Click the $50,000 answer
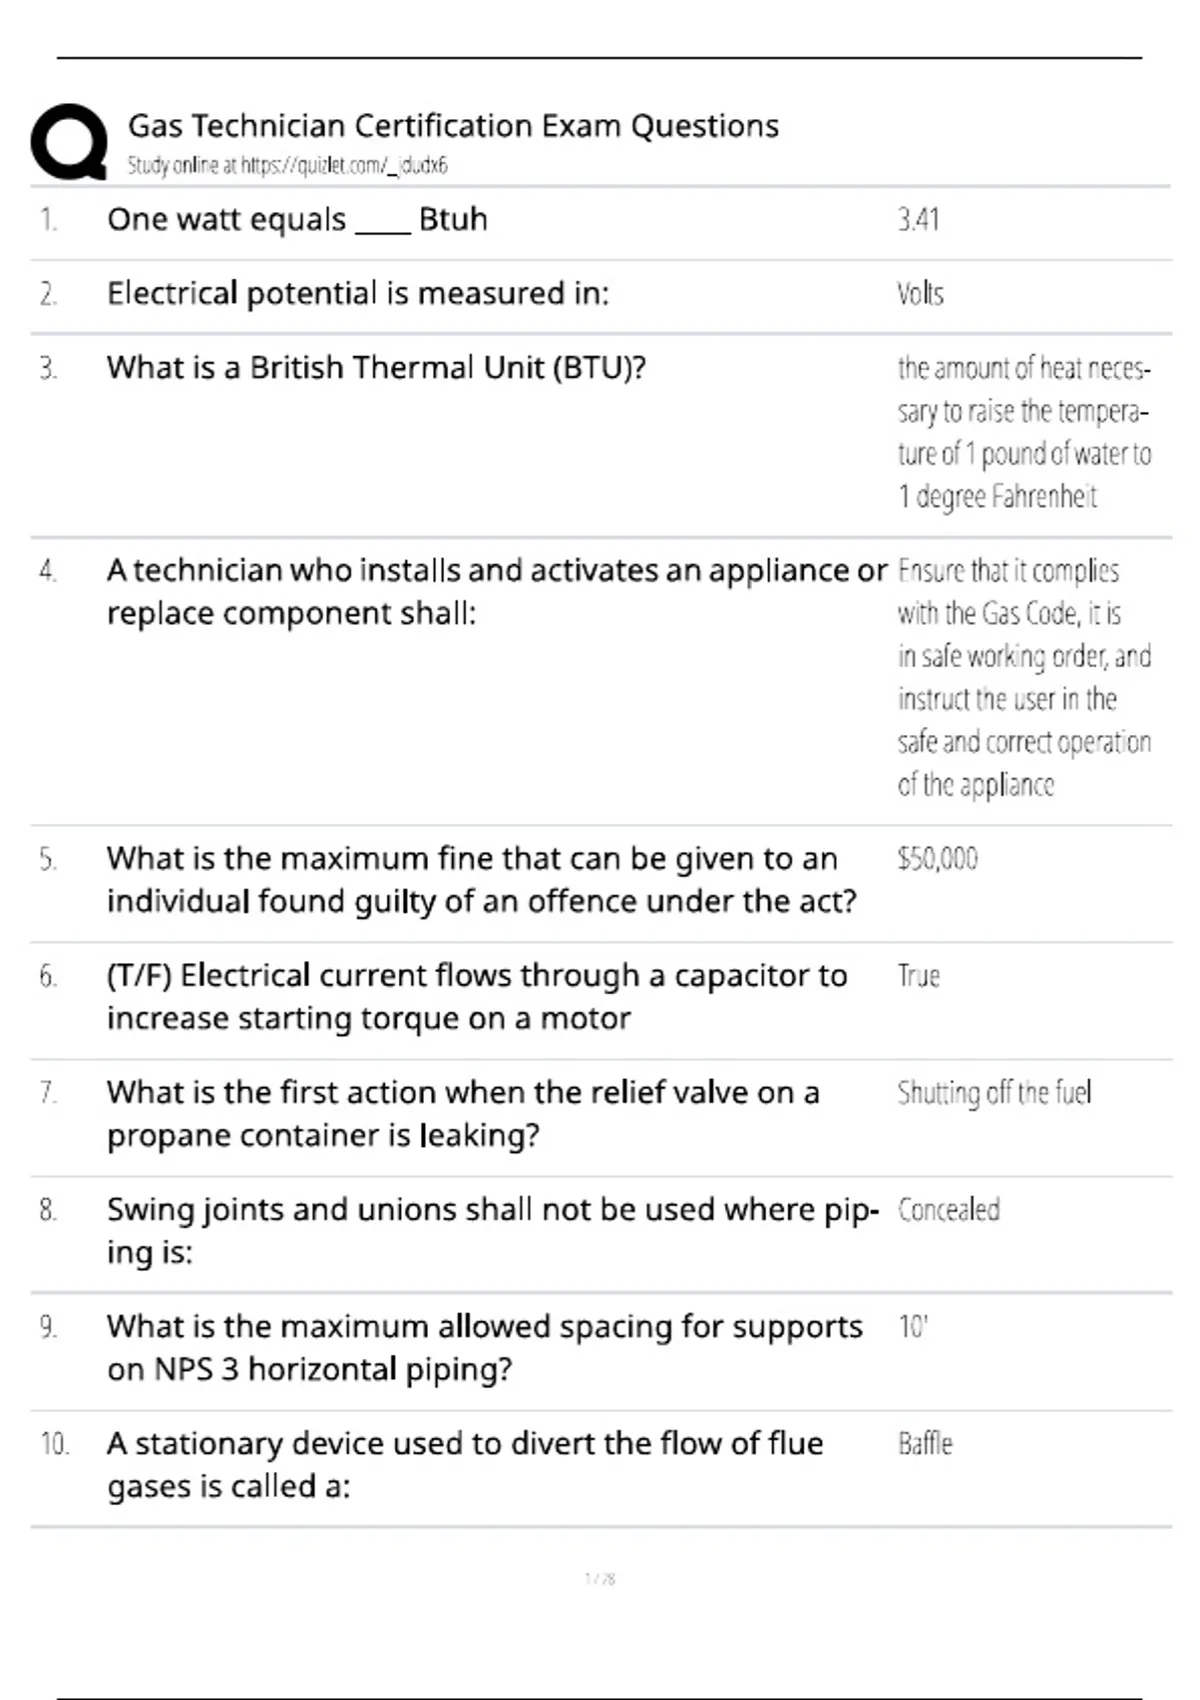 [937, 859]
